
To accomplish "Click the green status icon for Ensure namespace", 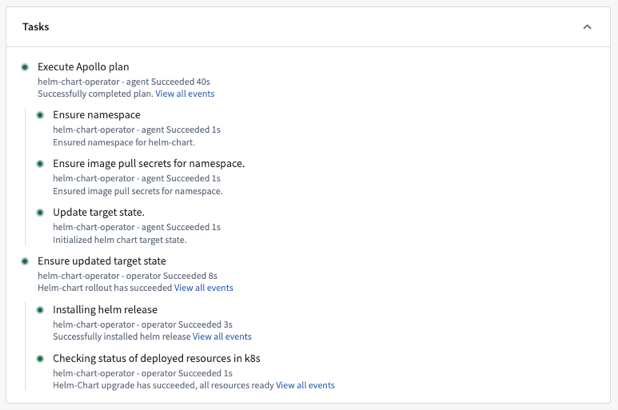I will point(41,116).
